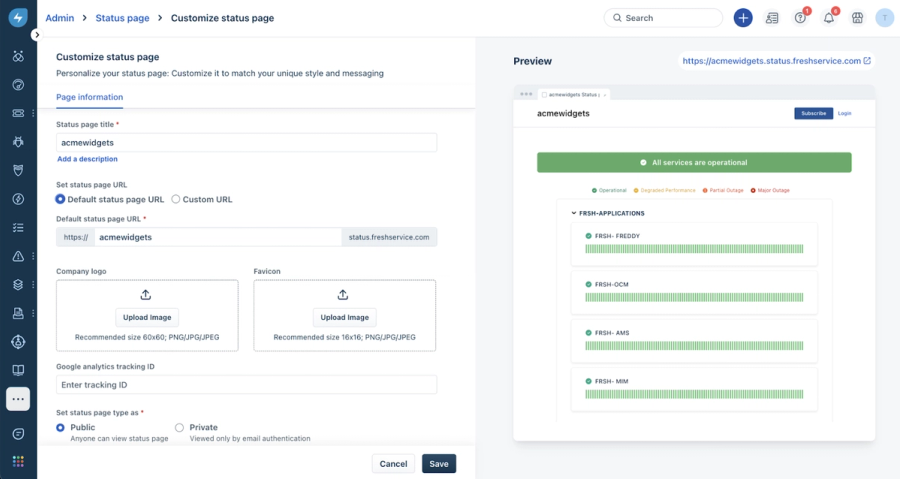Click the 'https://' prefix text

point(76,237)
